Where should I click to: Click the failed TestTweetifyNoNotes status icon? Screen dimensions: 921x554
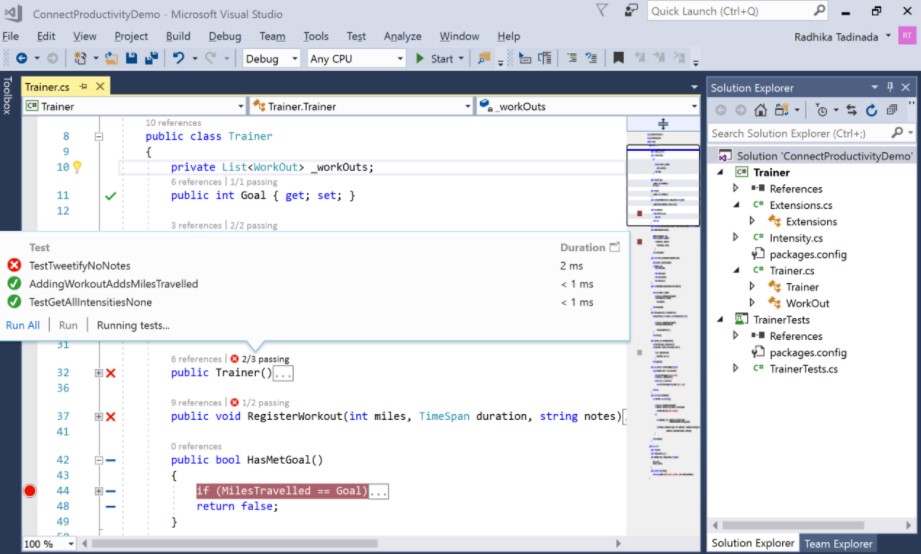(14, 266)
